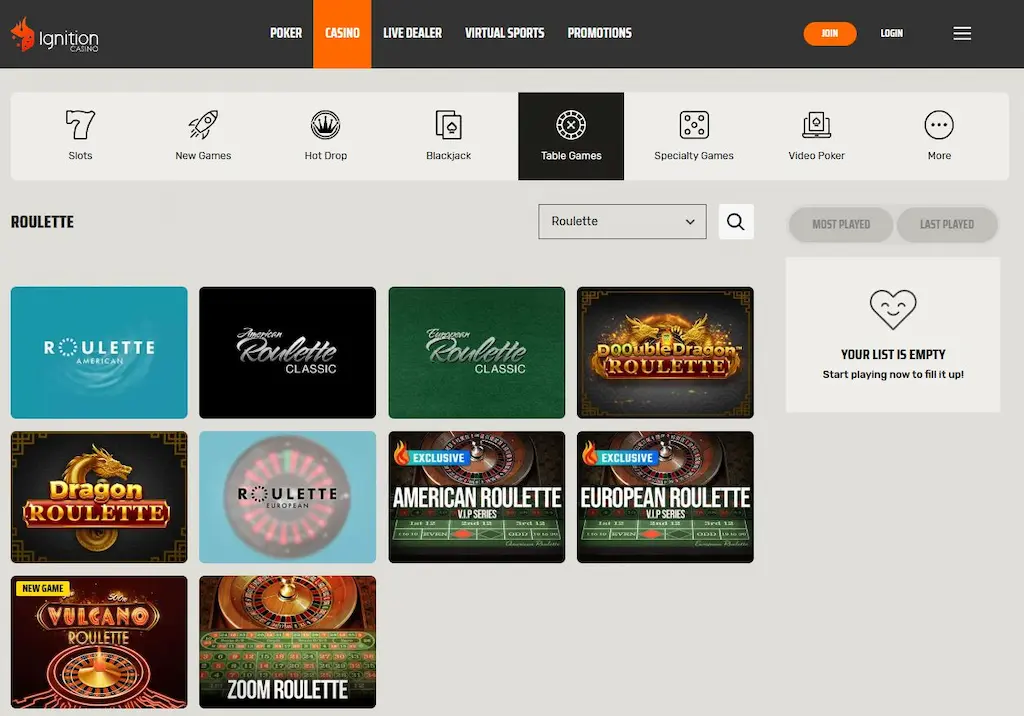Click the orange Join button
The height and width of the screenshot is (716, 1024).
(x=830, y=33)
